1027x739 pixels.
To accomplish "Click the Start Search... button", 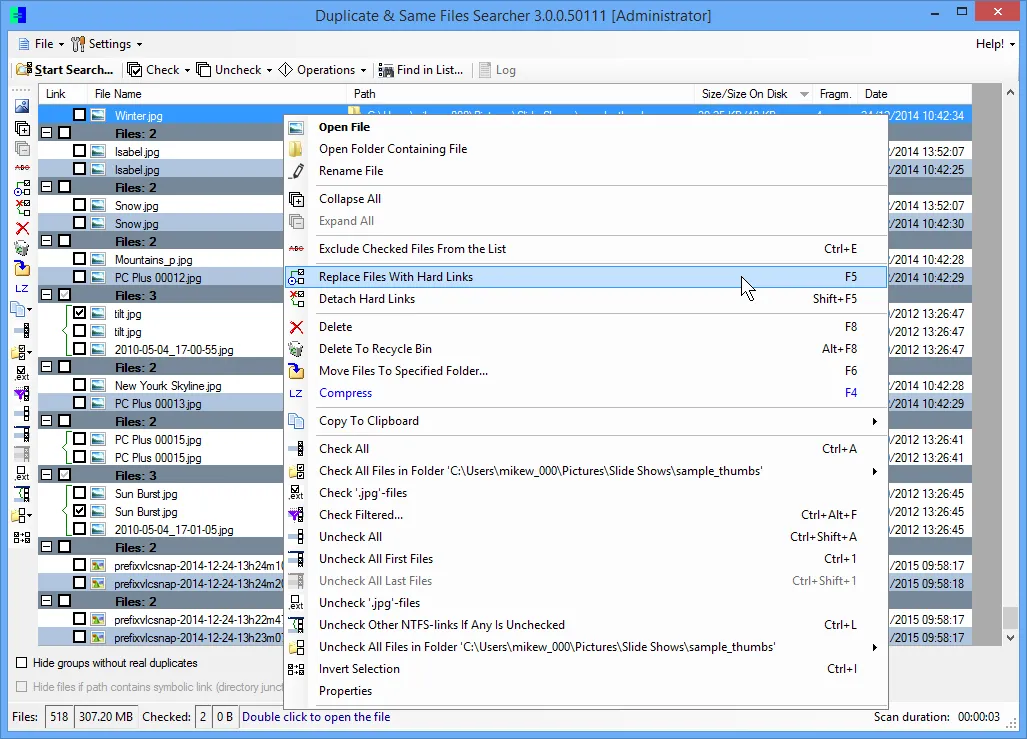I will [x=65, y=70].
